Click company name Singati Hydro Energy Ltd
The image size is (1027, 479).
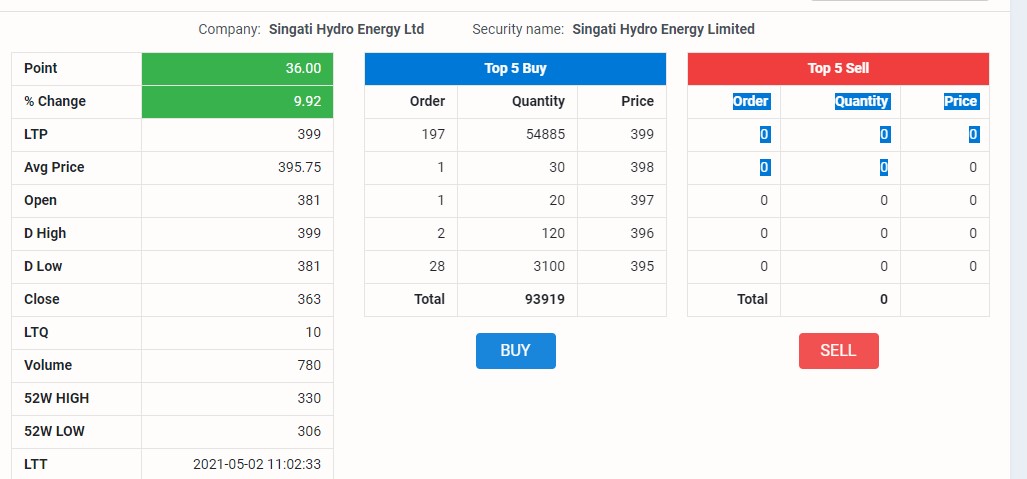pos(346,29)
